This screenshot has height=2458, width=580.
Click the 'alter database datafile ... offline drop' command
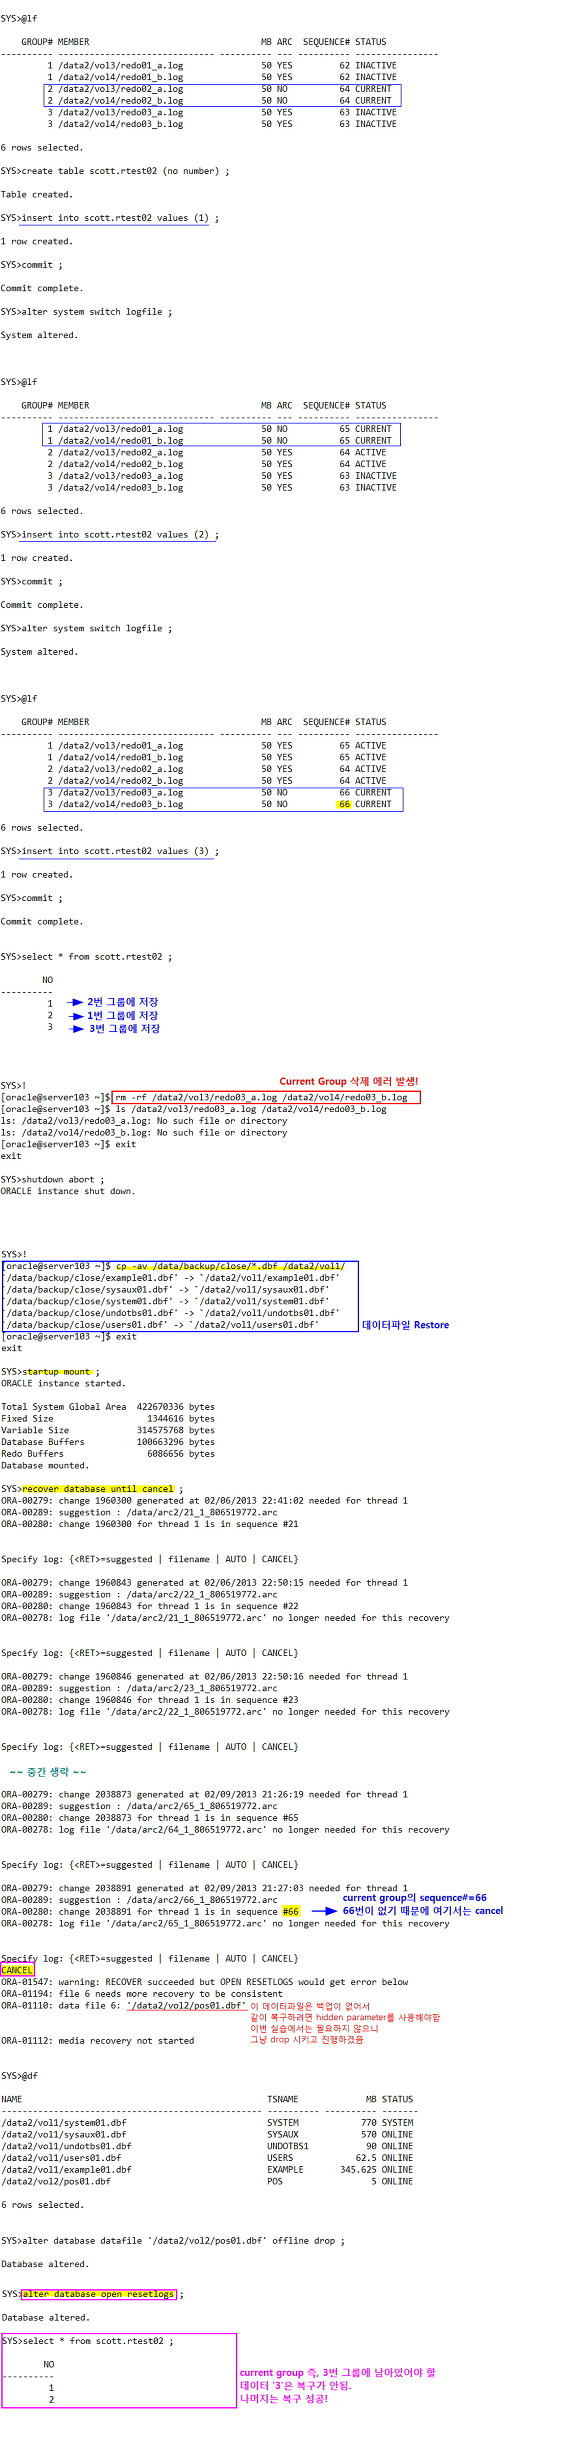(183, 2242)
